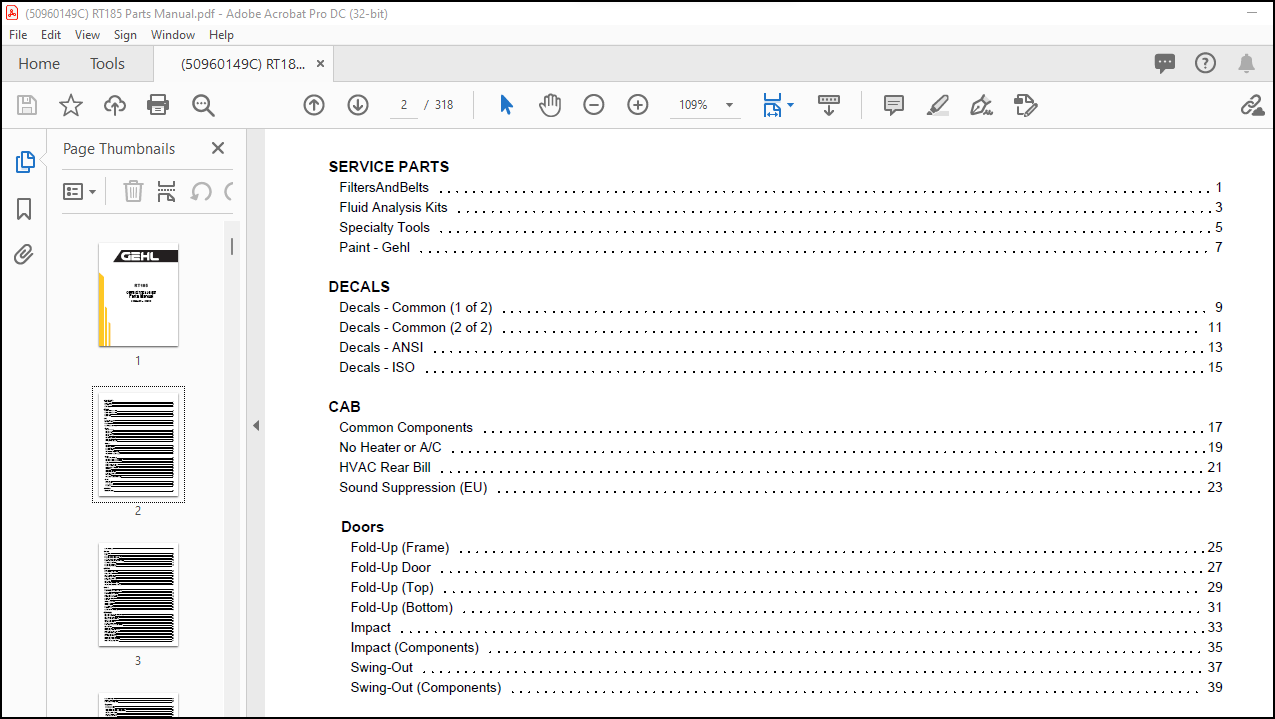
Task: Click the thumbnails panel scrollbar
Action: click(232, 245)
